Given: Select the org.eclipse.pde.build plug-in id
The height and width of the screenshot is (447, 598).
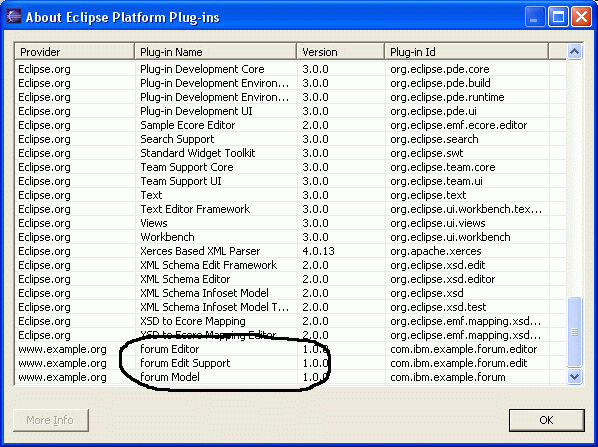Looking at the screenshot, I should (440, 83).
